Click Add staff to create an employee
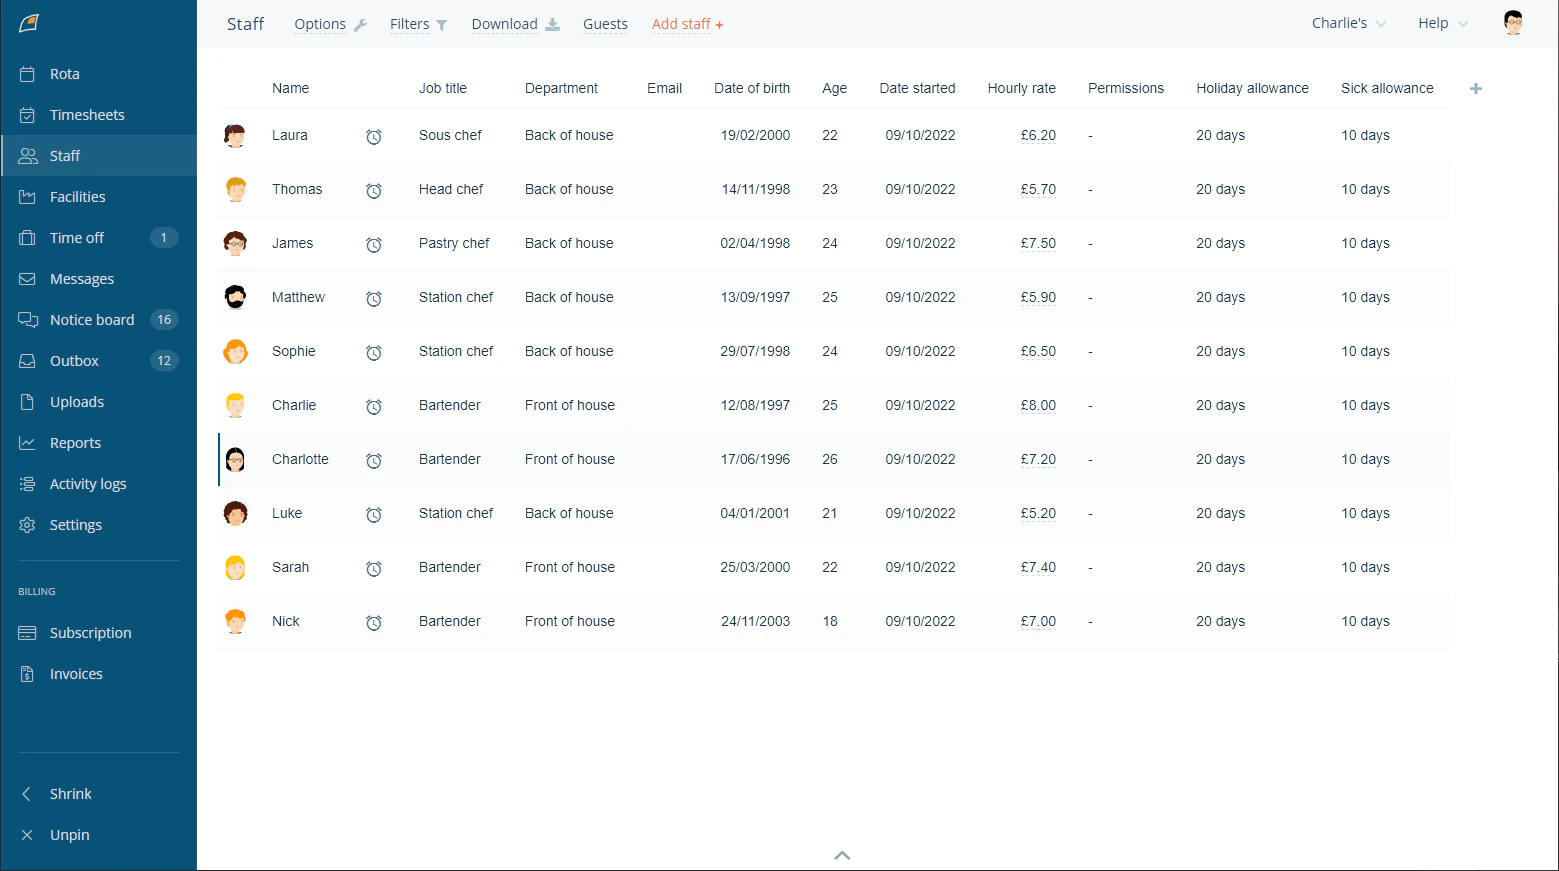 click(x=687, y=24)
